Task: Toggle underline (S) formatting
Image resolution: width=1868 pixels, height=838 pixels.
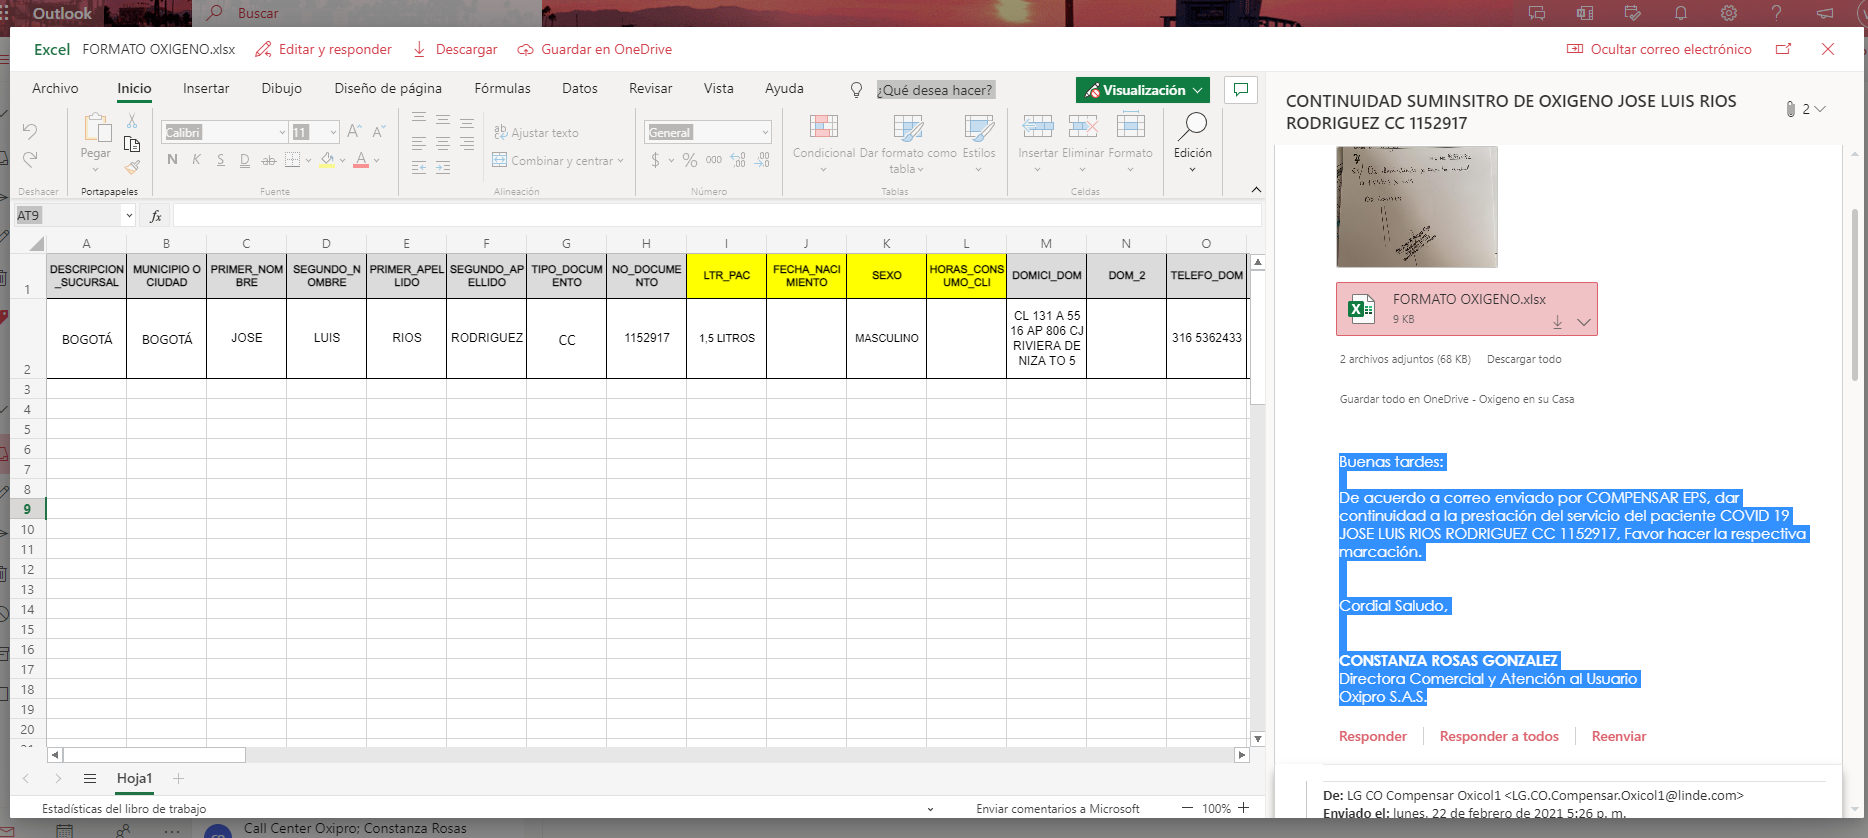Action: pyautogui.click(x=221, y=160)
